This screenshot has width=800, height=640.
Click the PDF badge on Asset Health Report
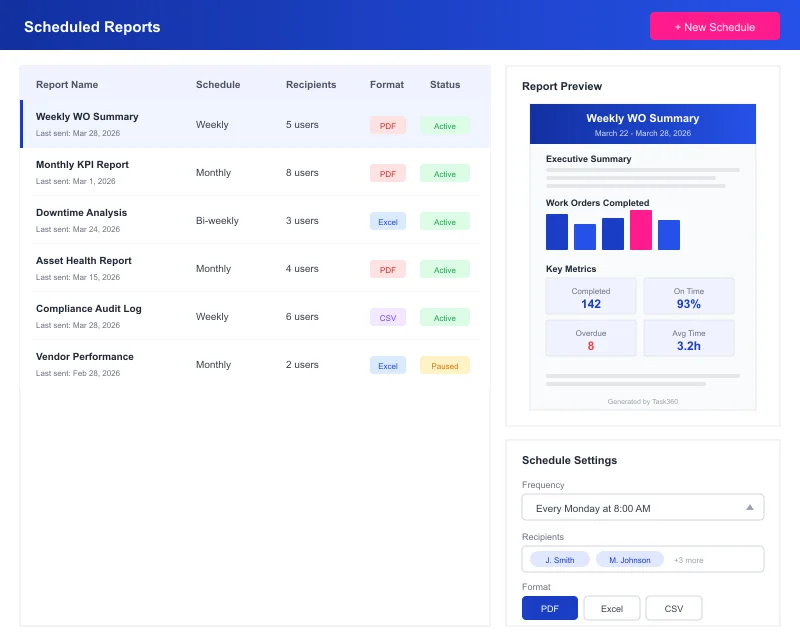point(387,269)
